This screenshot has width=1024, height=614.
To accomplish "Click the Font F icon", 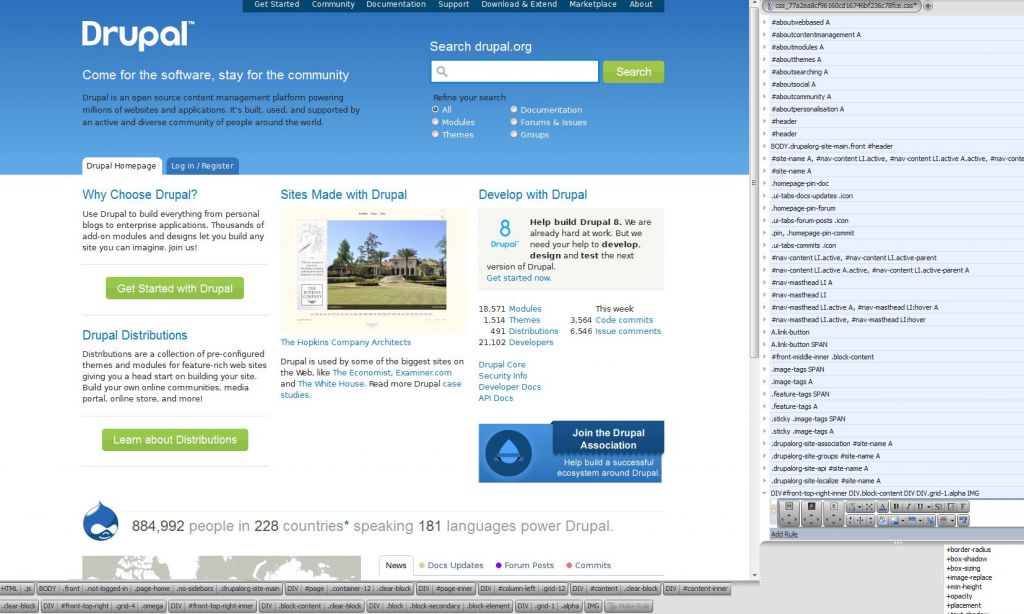I will point(962,507).
